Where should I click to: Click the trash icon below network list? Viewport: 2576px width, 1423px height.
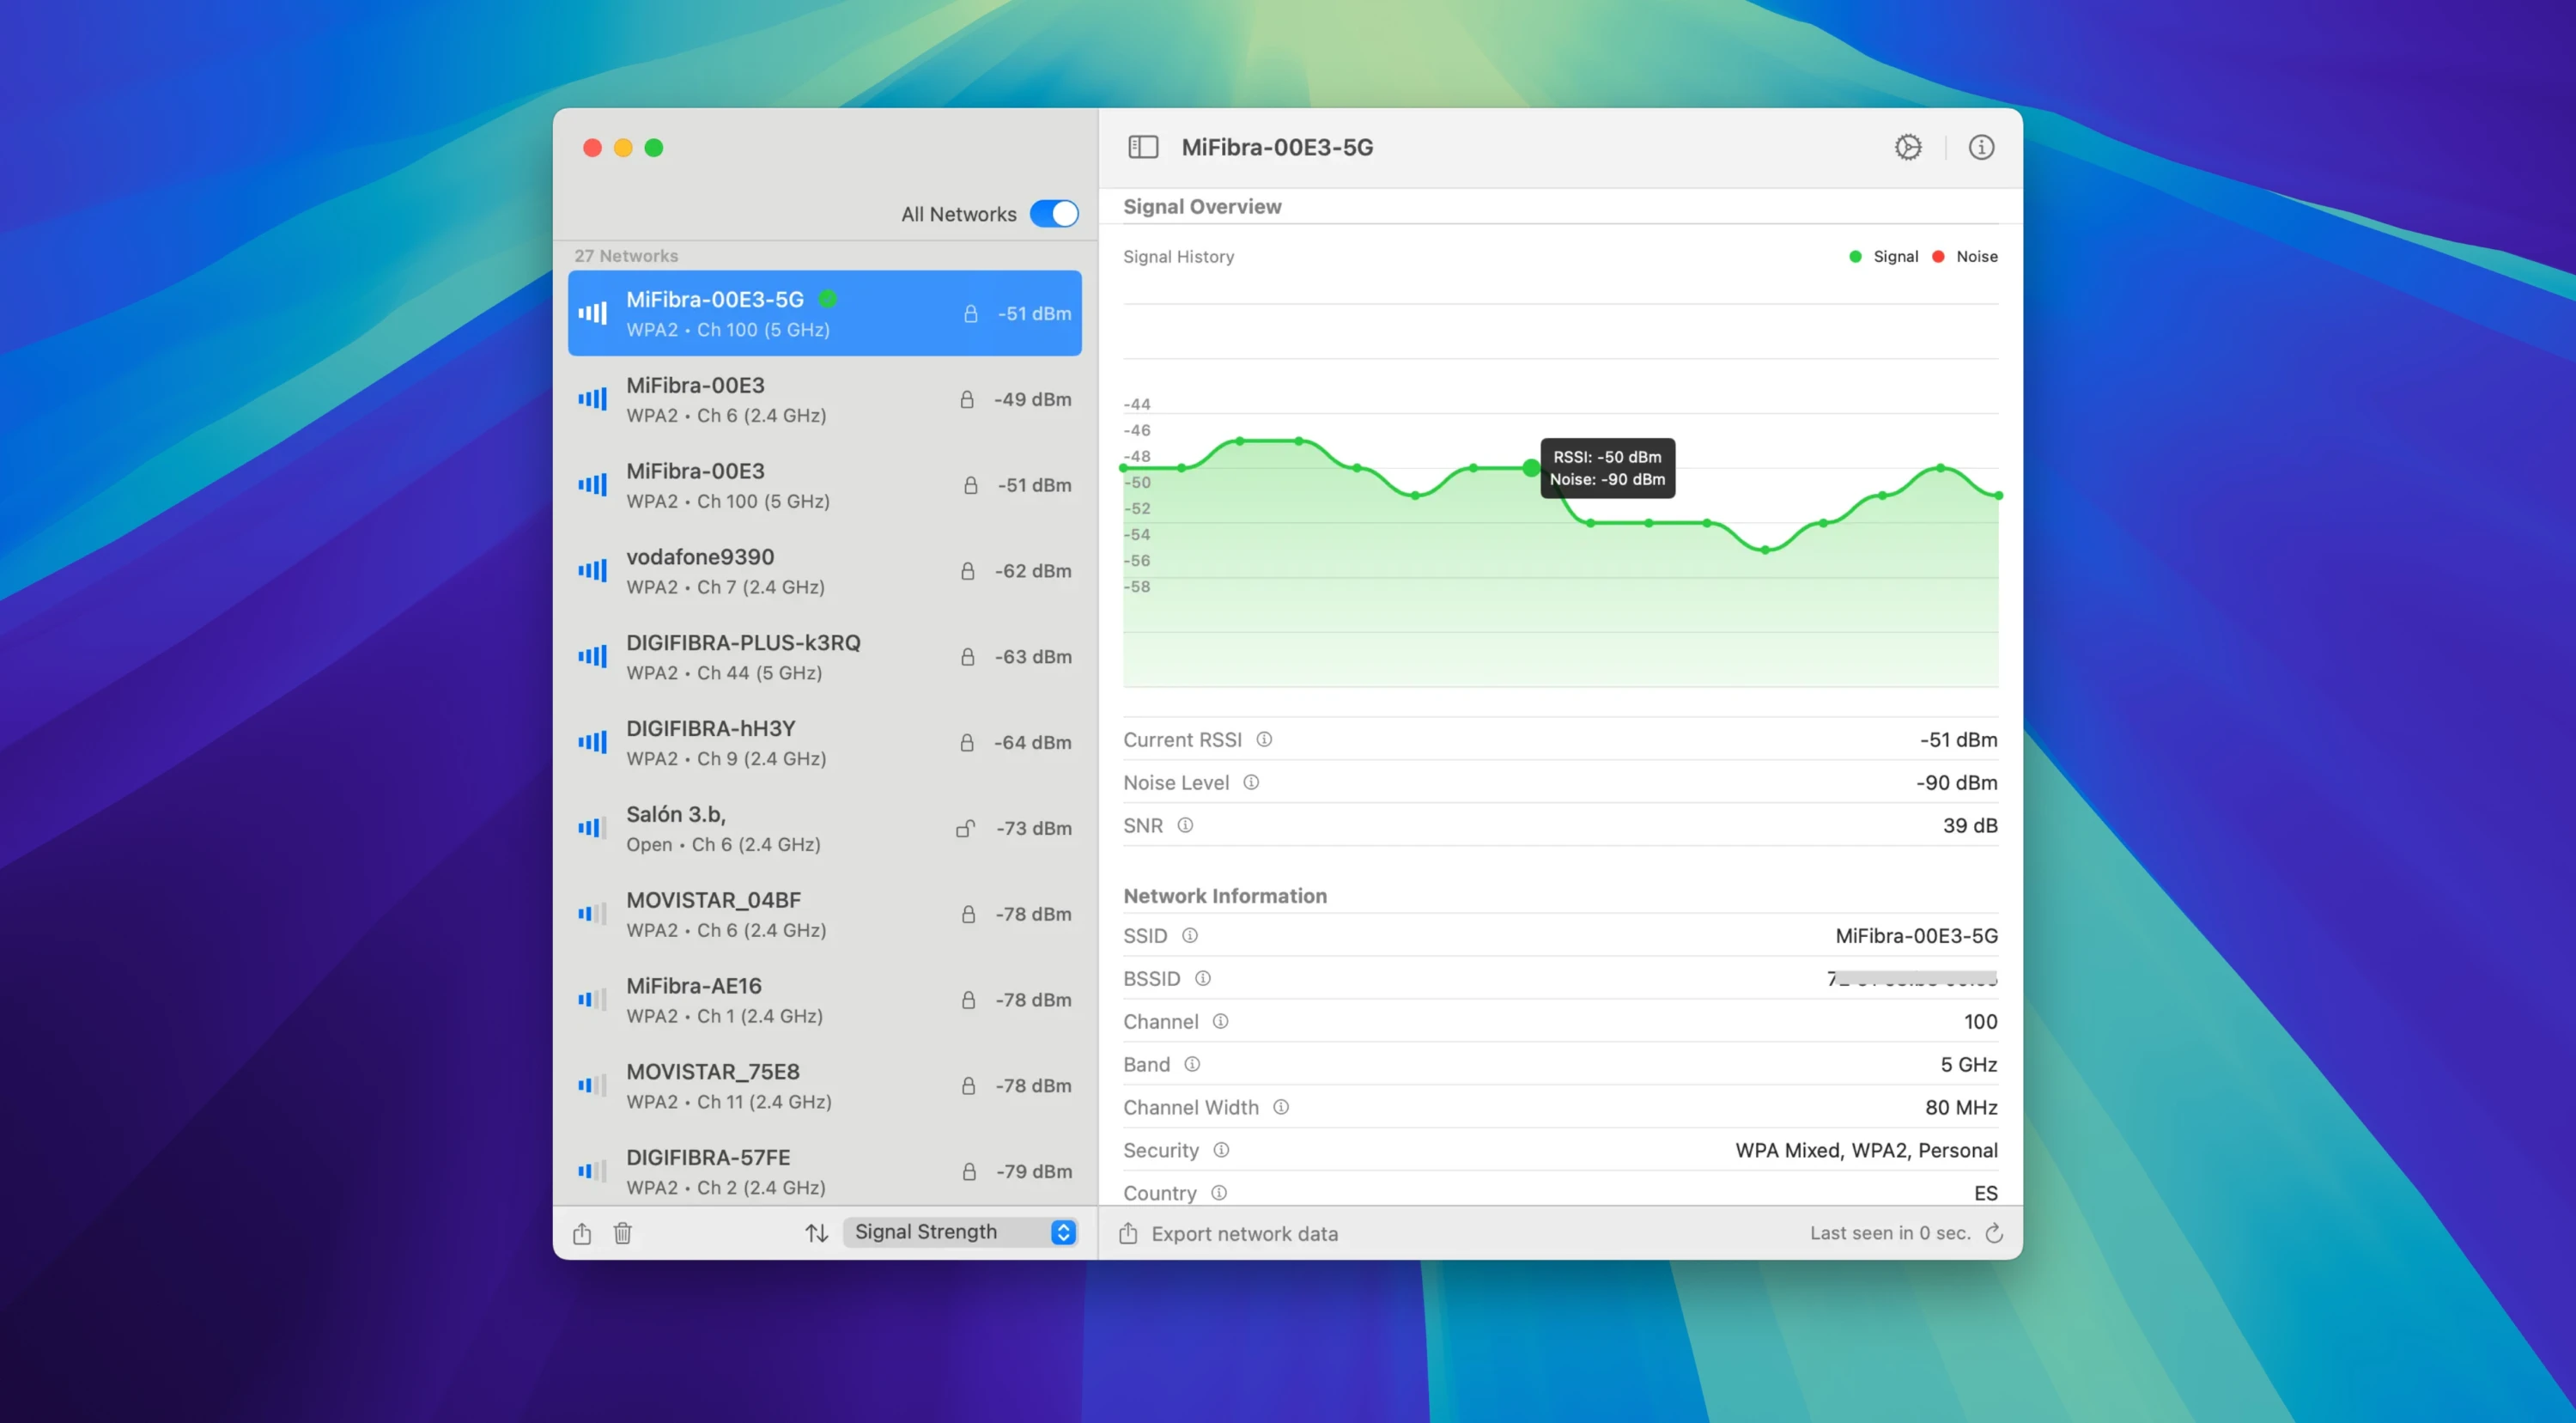point(622,1232)
